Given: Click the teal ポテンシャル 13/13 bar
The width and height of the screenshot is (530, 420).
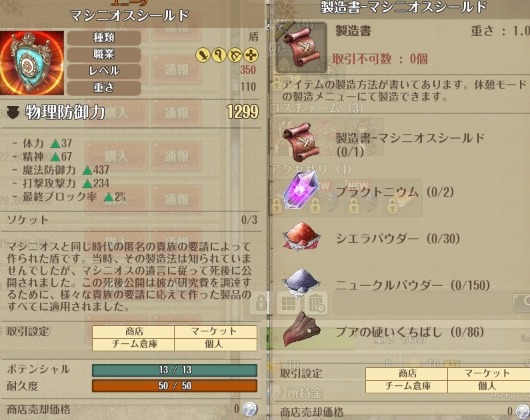Looking at the screenshot, I should pos(174,370).
